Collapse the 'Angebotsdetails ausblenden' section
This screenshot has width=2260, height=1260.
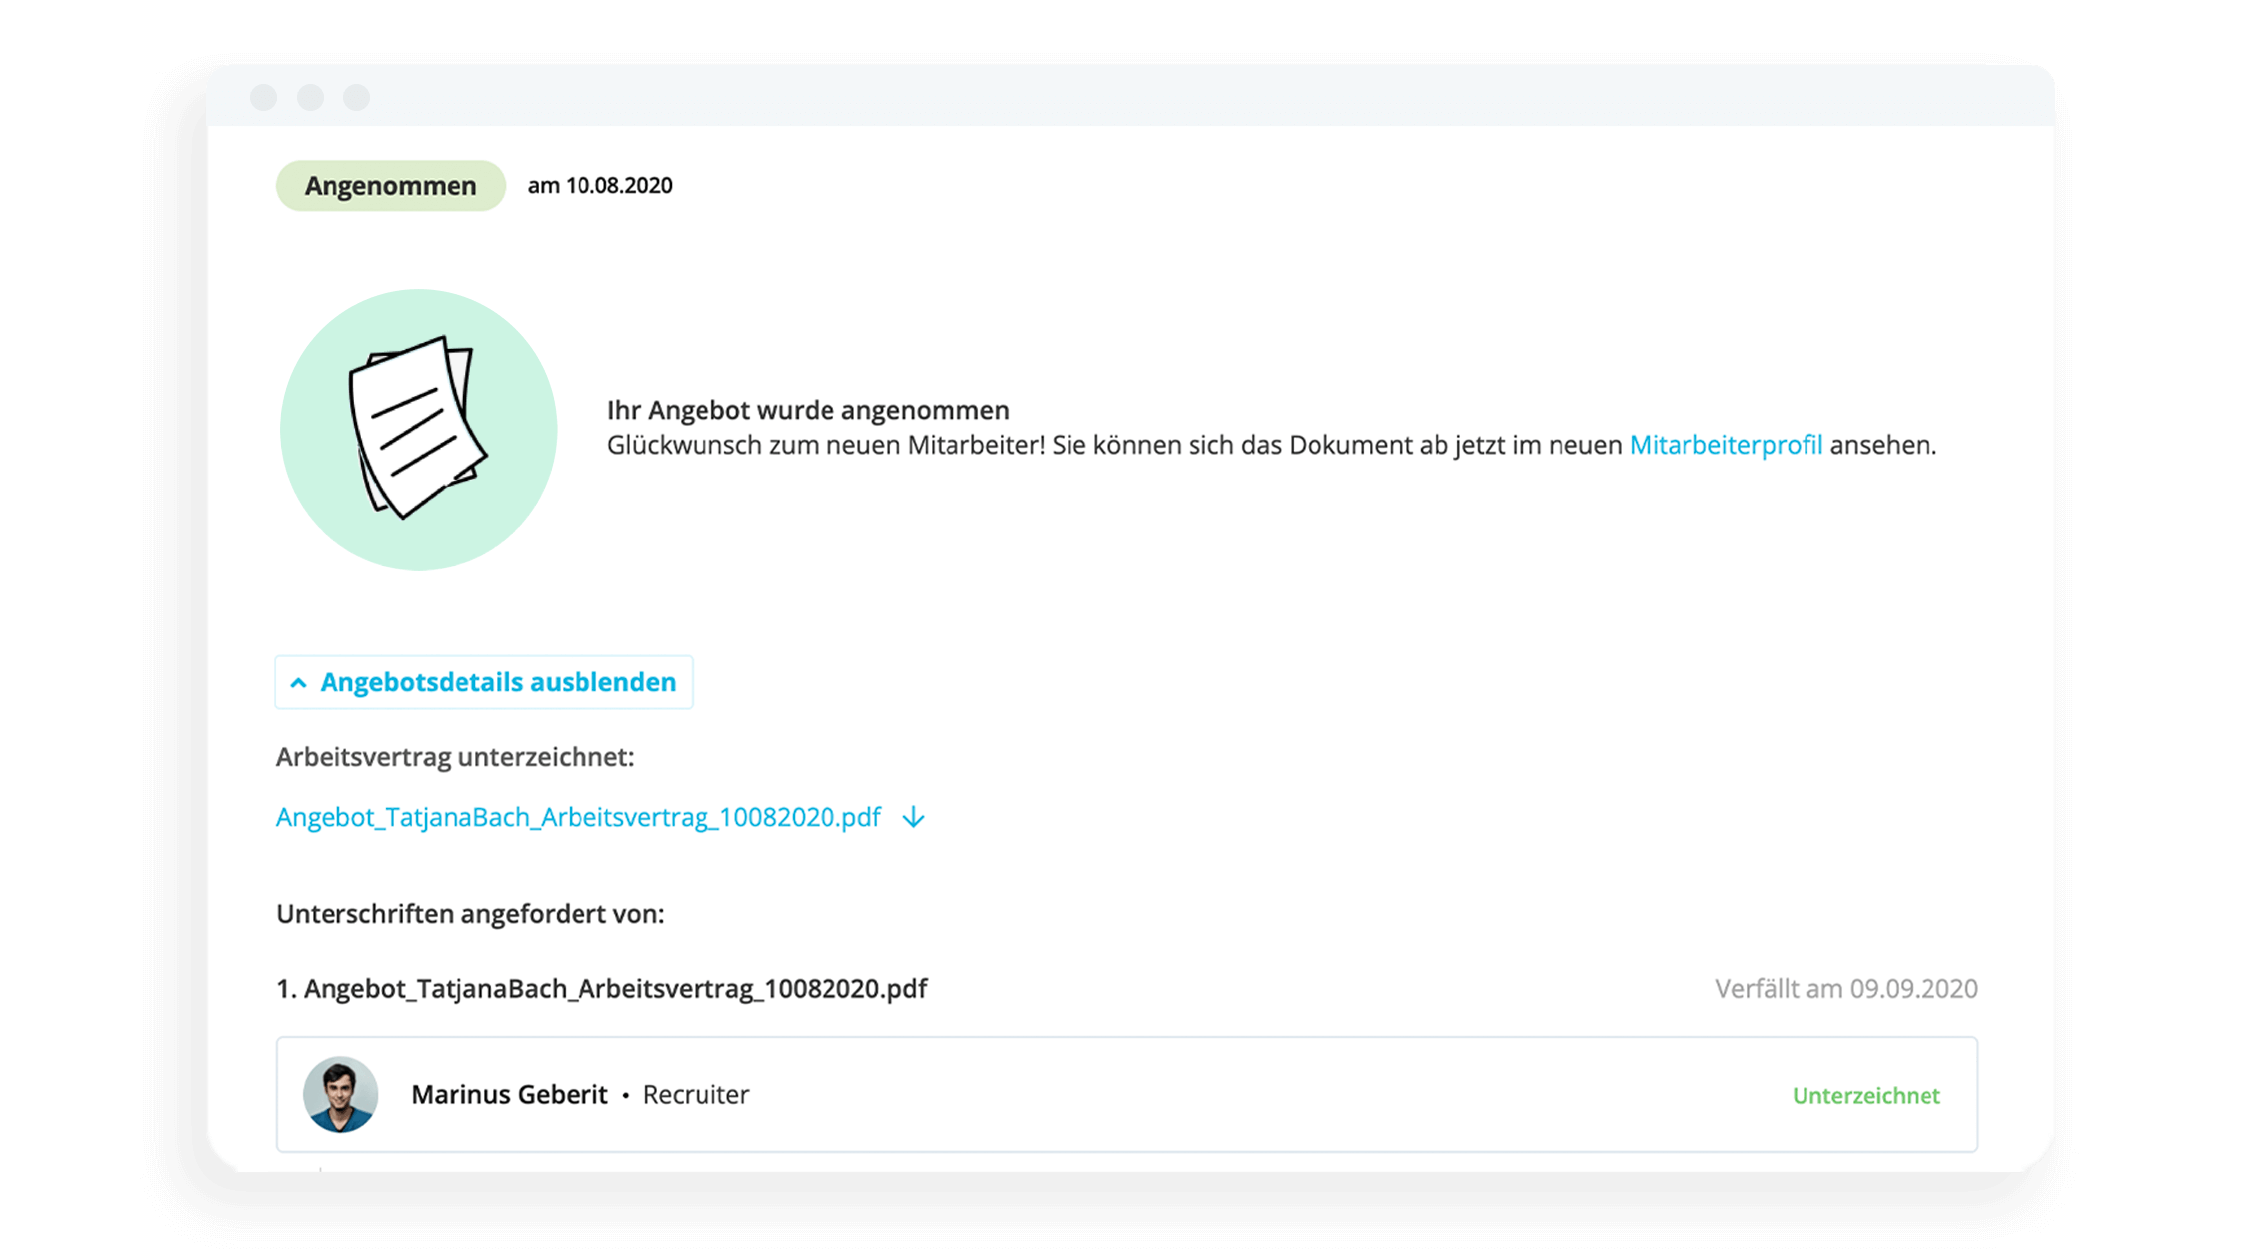[481, 680]
